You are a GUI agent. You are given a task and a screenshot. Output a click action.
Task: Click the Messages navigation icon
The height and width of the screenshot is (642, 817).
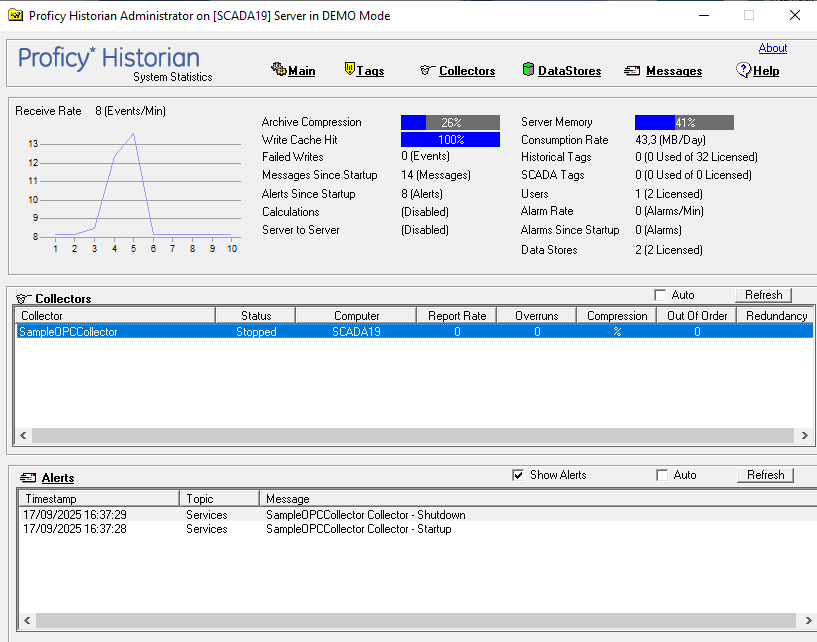(x=632, y=70)
